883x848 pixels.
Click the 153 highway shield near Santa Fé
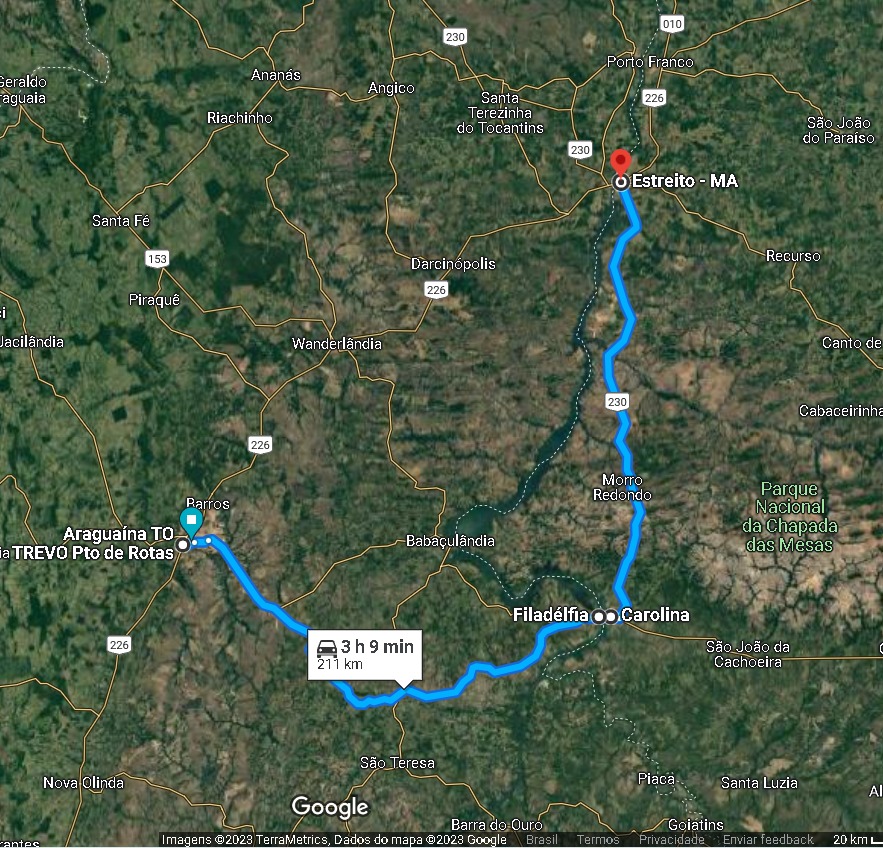157,258
